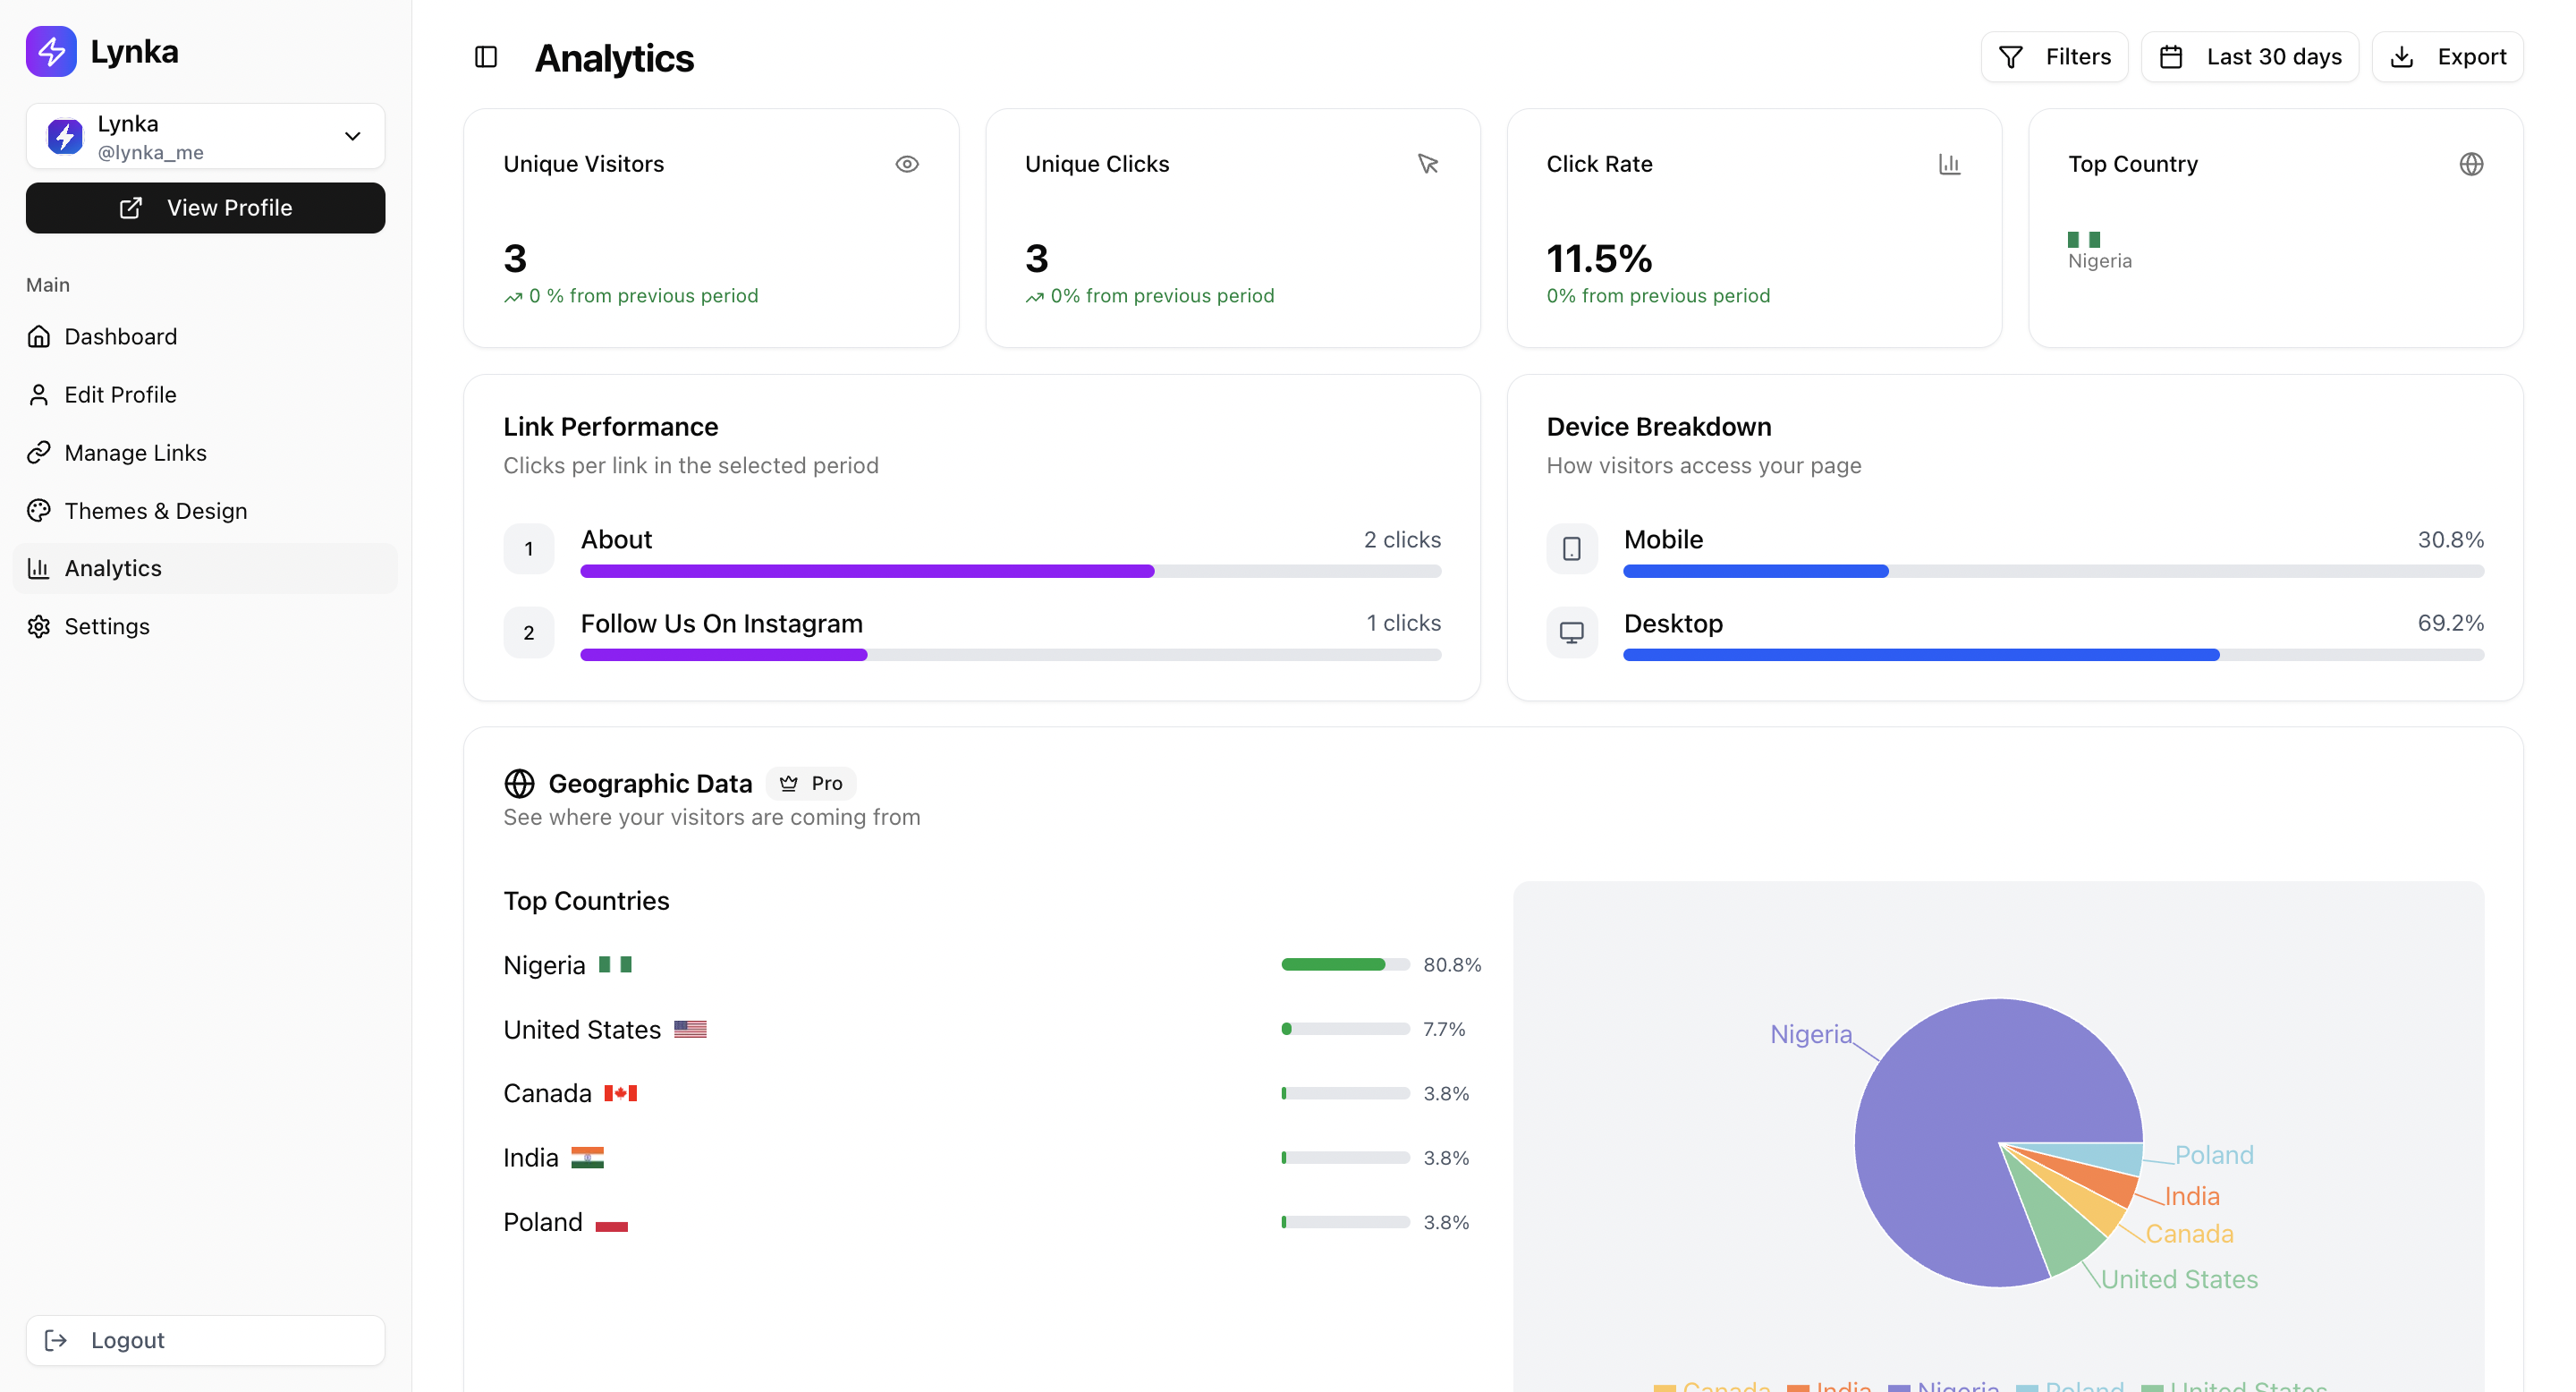Image resolution: width=2576 pixels, height=1392 pixels.
Task: Click the link icon beside Manage Links
Action: (39, 453)
